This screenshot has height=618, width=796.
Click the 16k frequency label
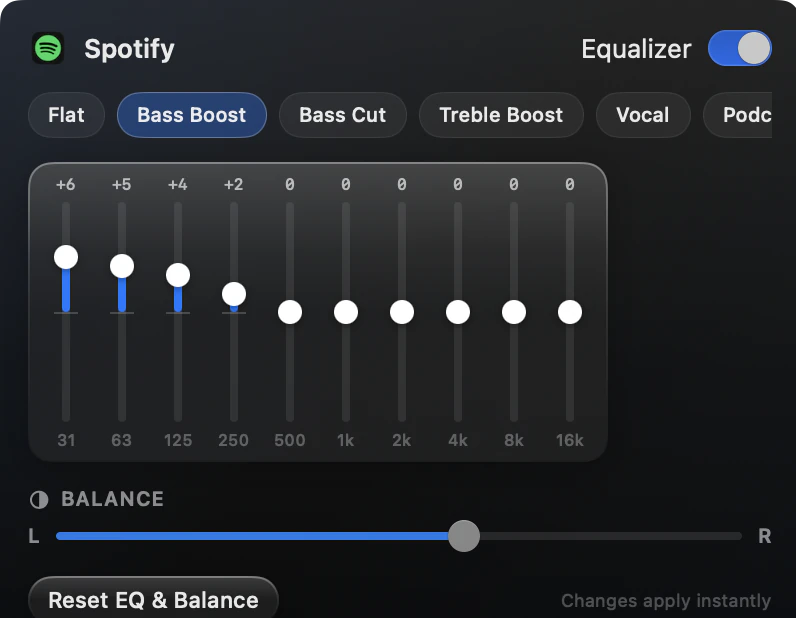pyautogui.click(x=570, y=440)
